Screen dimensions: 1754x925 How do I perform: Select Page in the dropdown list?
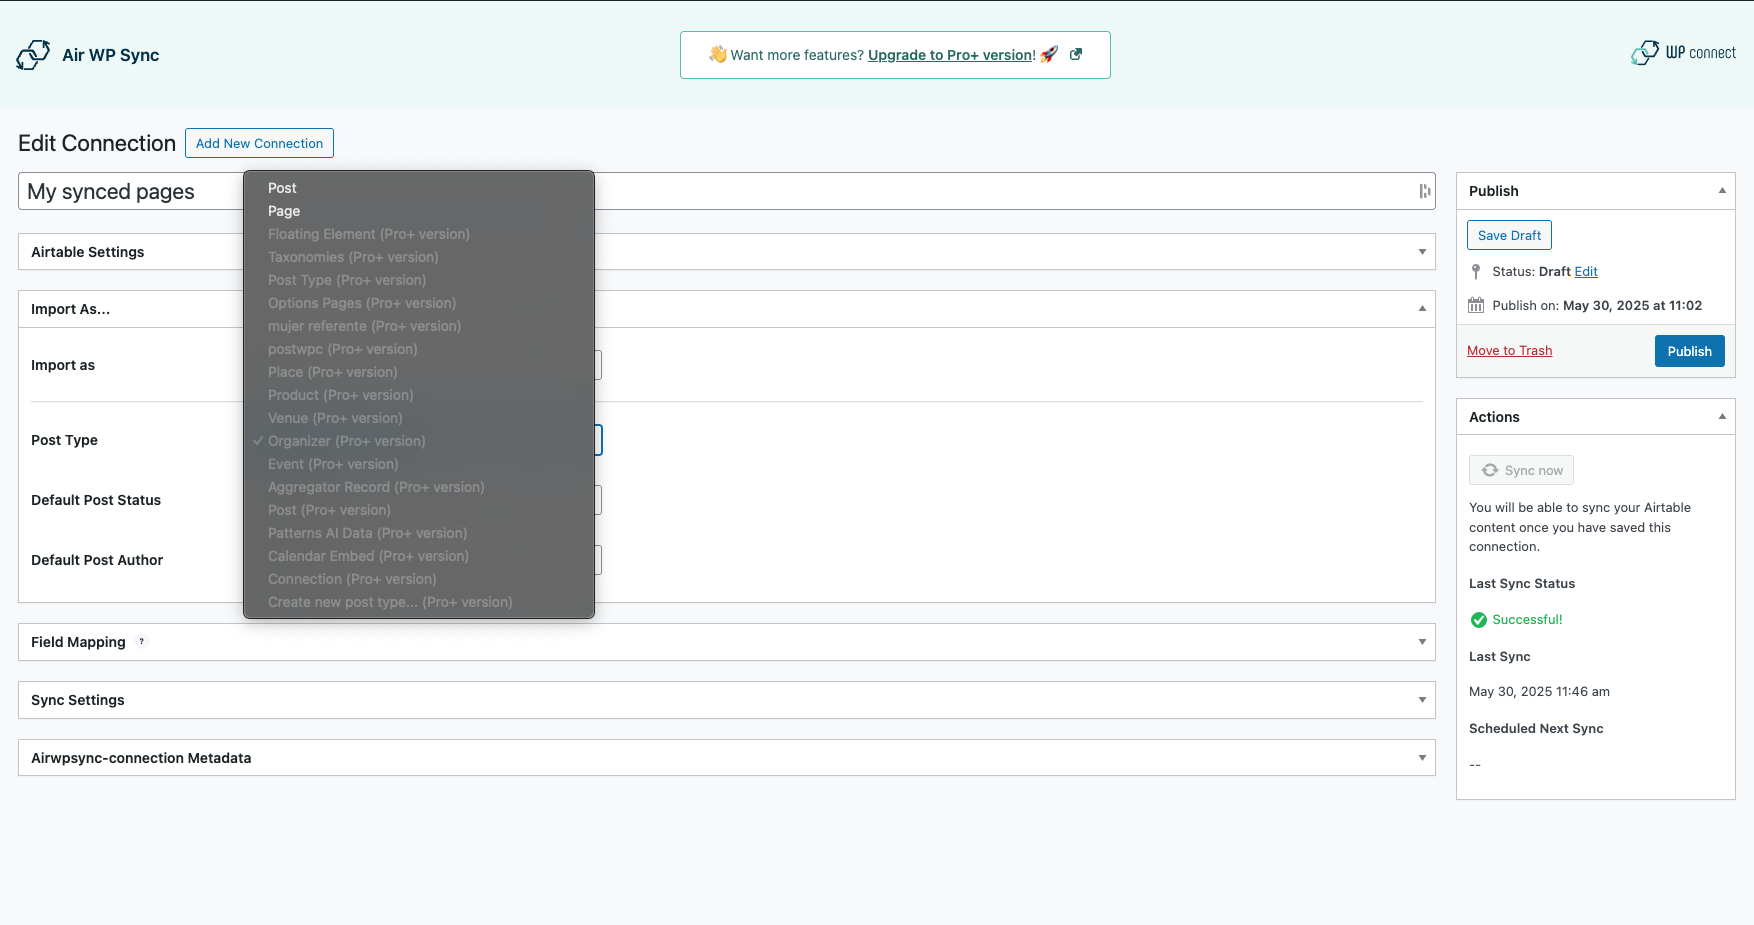pyautogui.click(x=419, y=211)
